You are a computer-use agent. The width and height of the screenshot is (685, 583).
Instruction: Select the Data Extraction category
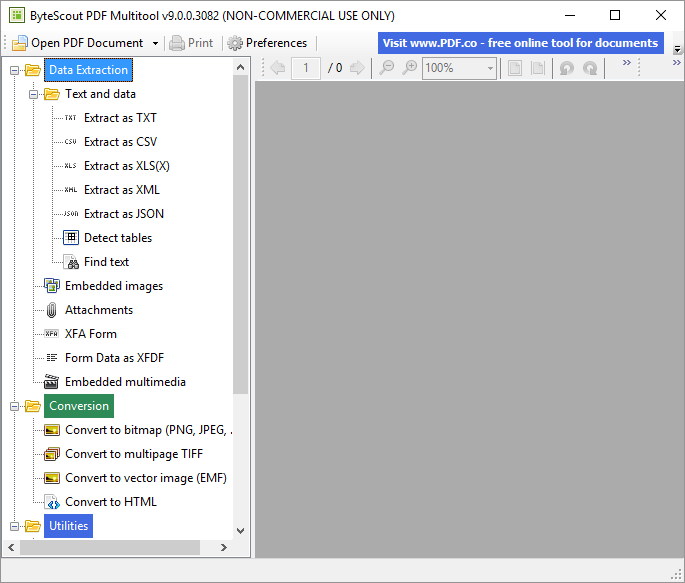tap(88, 70)
